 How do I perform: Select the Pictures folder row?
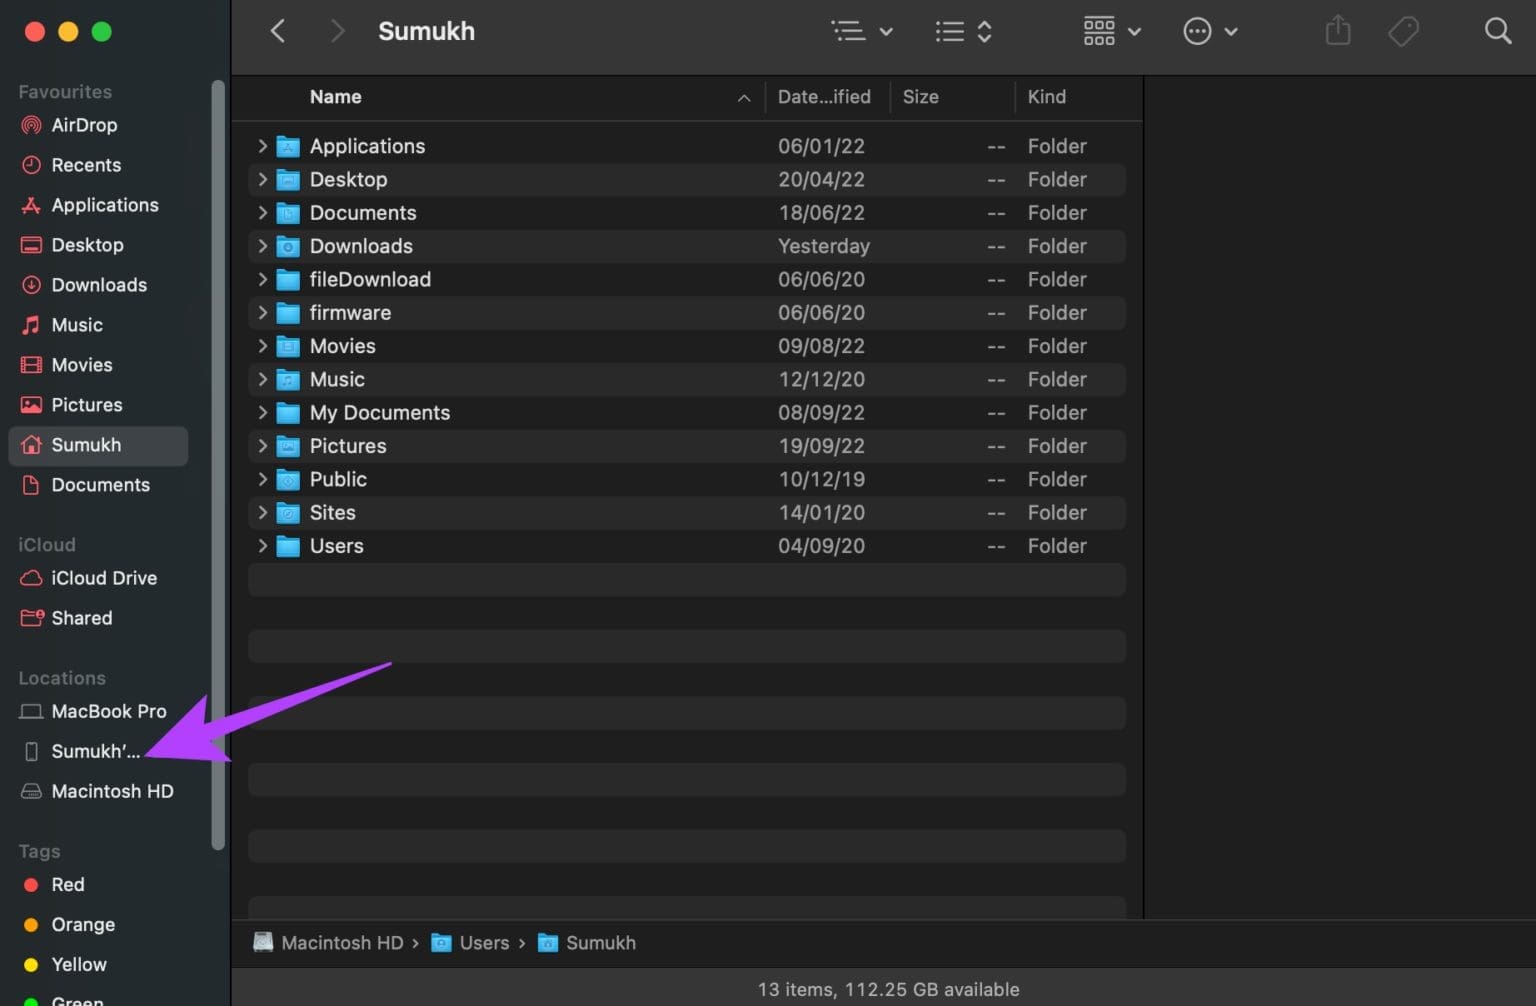coord(348,446)
